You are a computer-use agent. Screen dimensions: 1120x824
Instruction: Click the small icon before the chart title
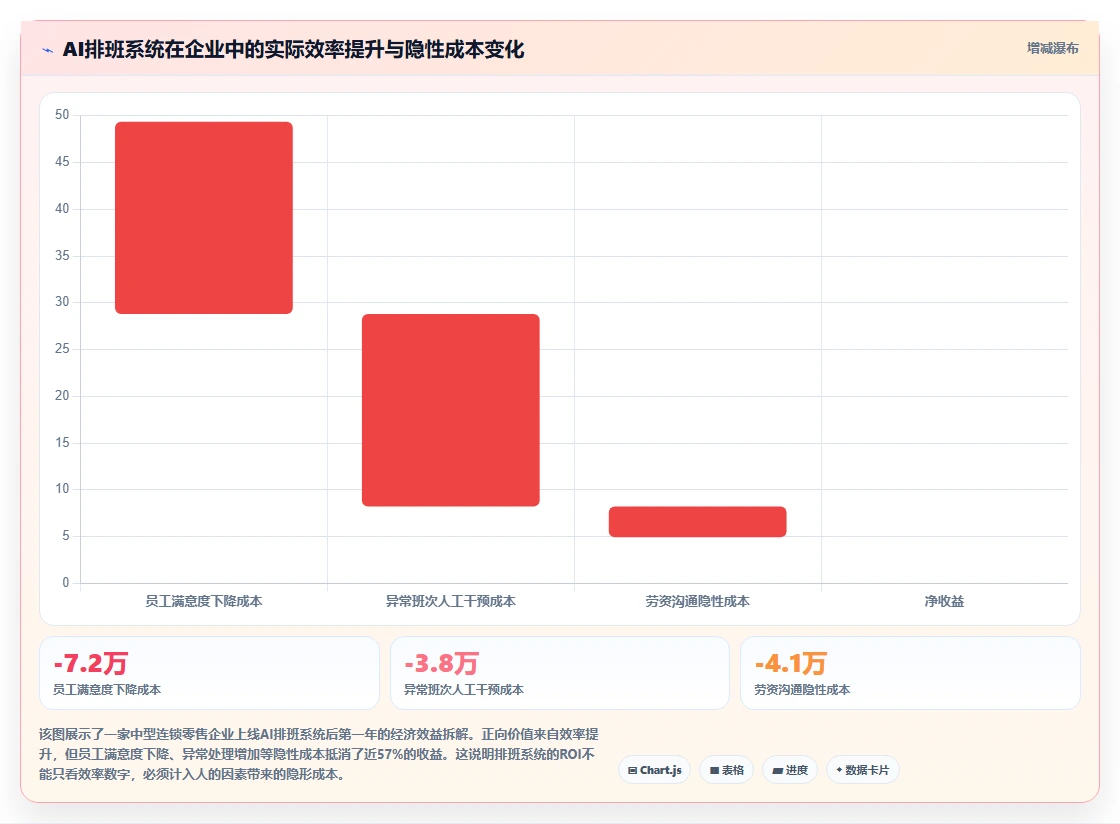coord(48,50)
